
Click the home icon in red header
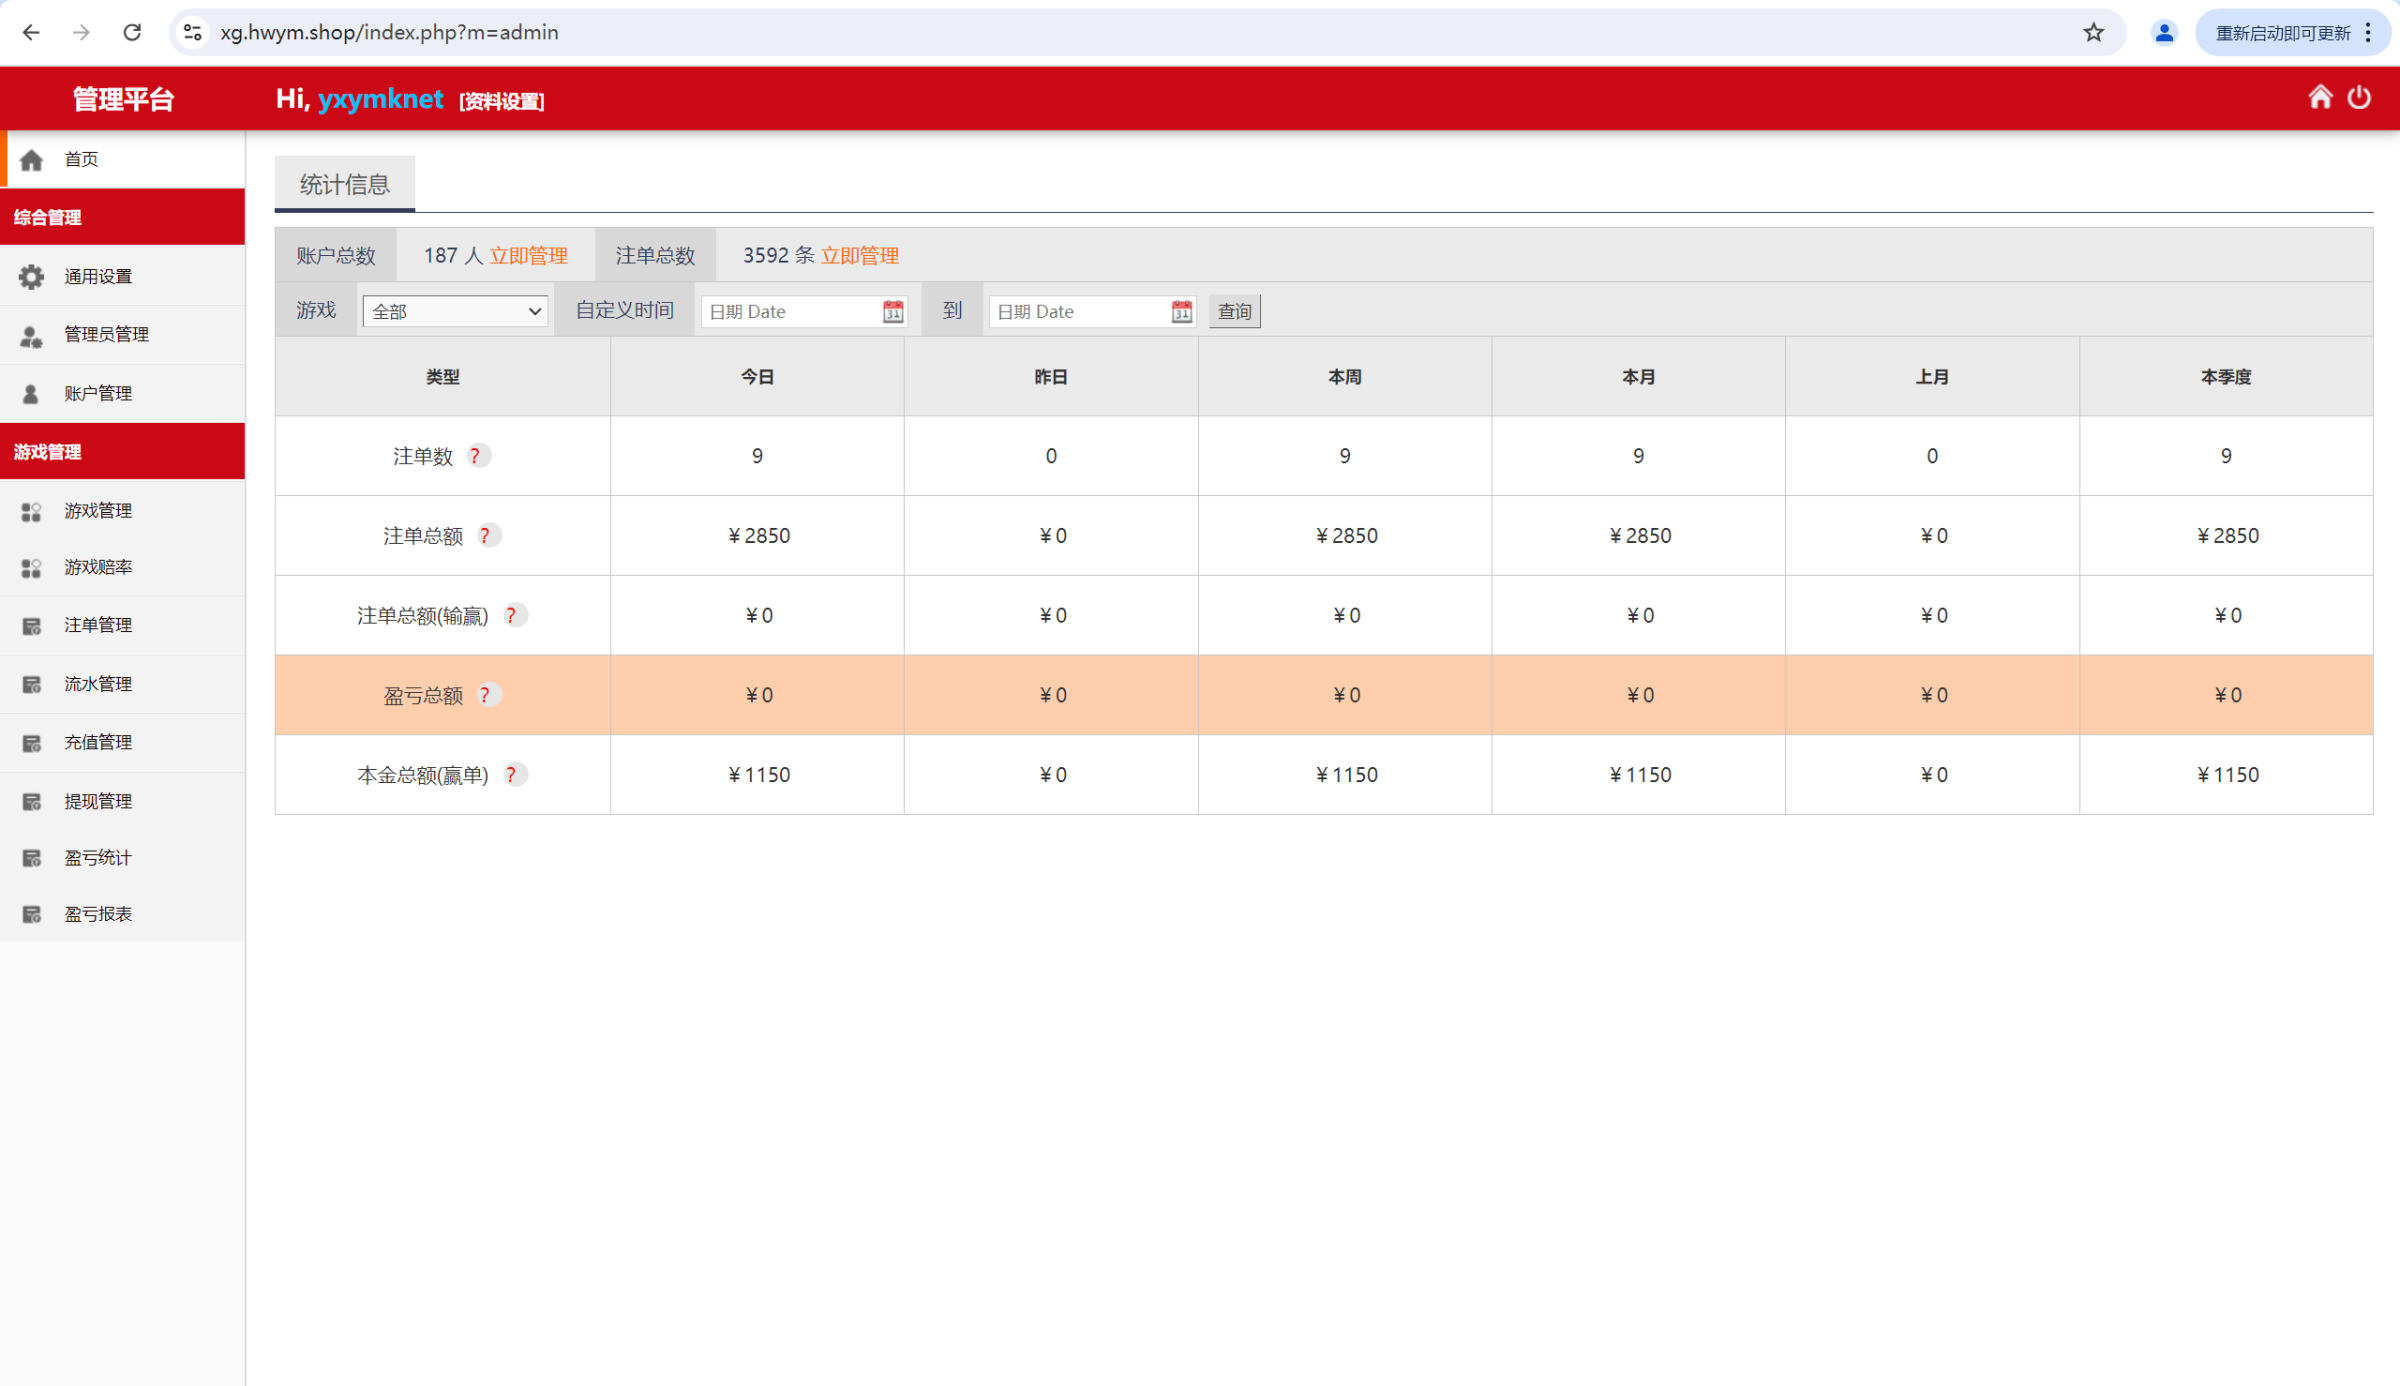pyautogui.click(x=2320, y=97)
